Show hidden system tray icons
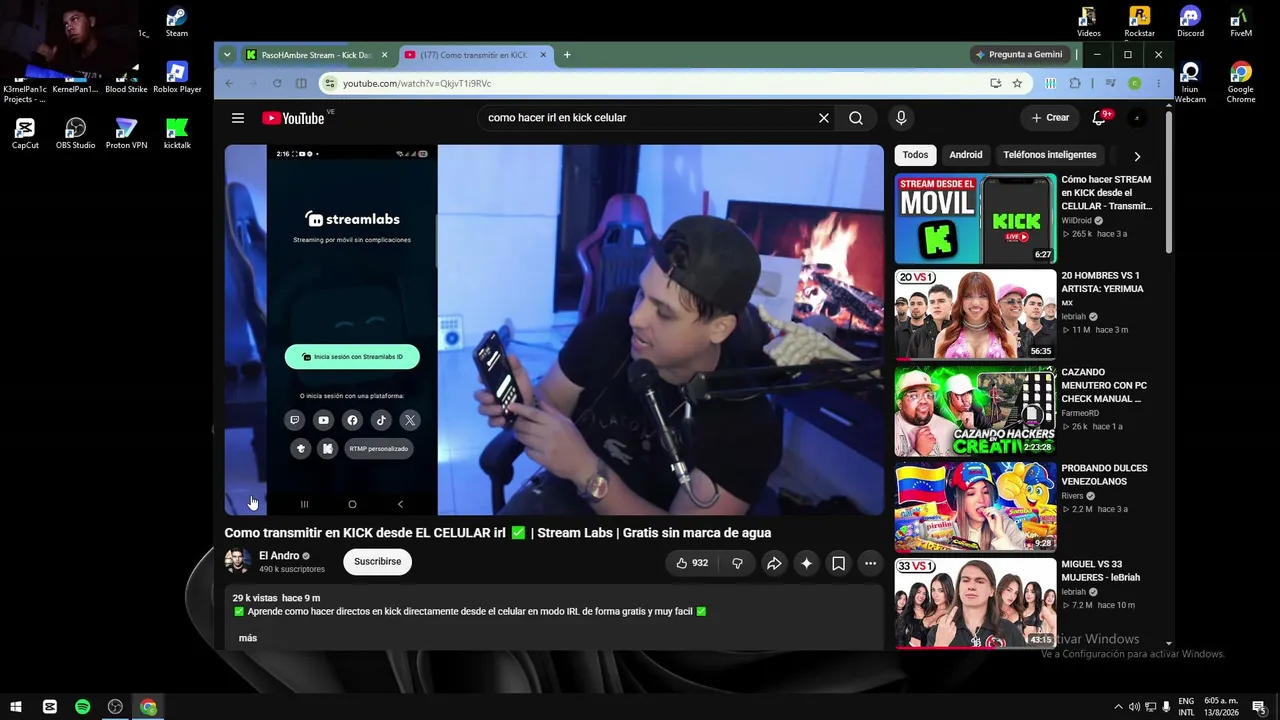 pyautogui.click(x=1118, y=707)
